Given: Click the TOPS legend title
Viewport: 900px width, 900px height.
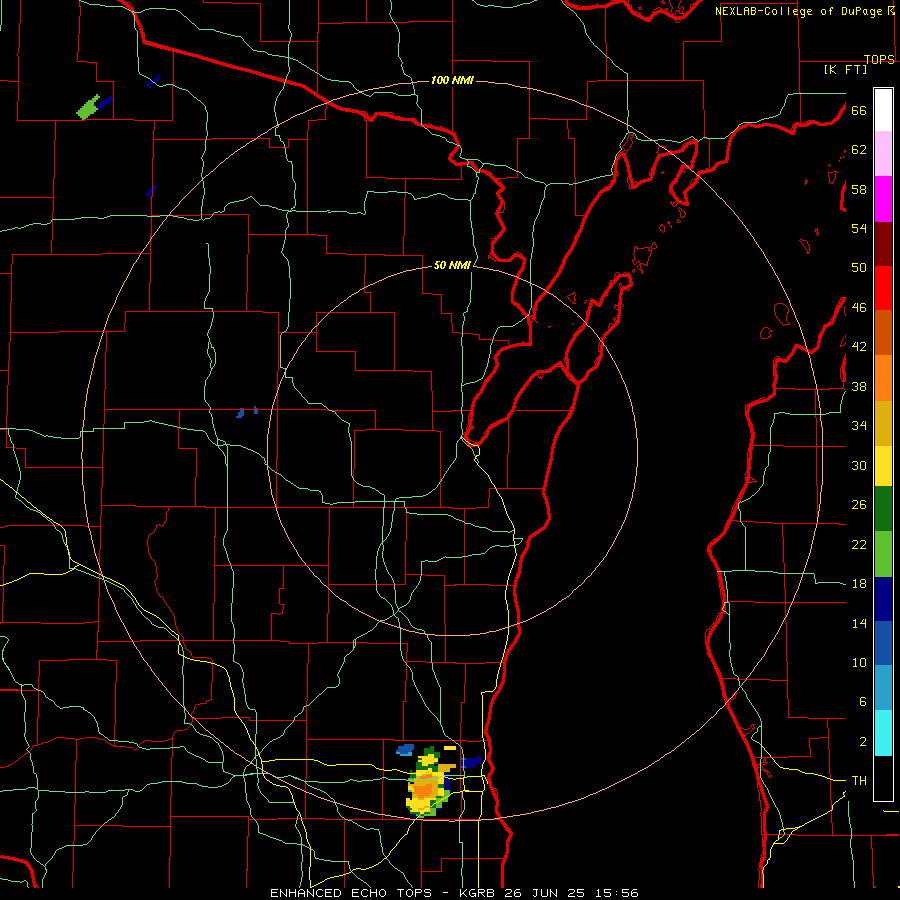Looking at the screenshot, I should pyautogui.click(x=879, y=59).
